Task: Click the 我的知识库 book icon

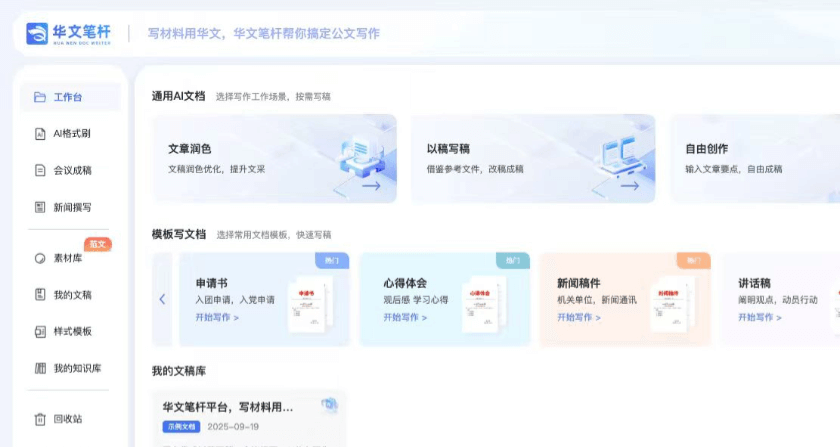Action: point(40,368)
